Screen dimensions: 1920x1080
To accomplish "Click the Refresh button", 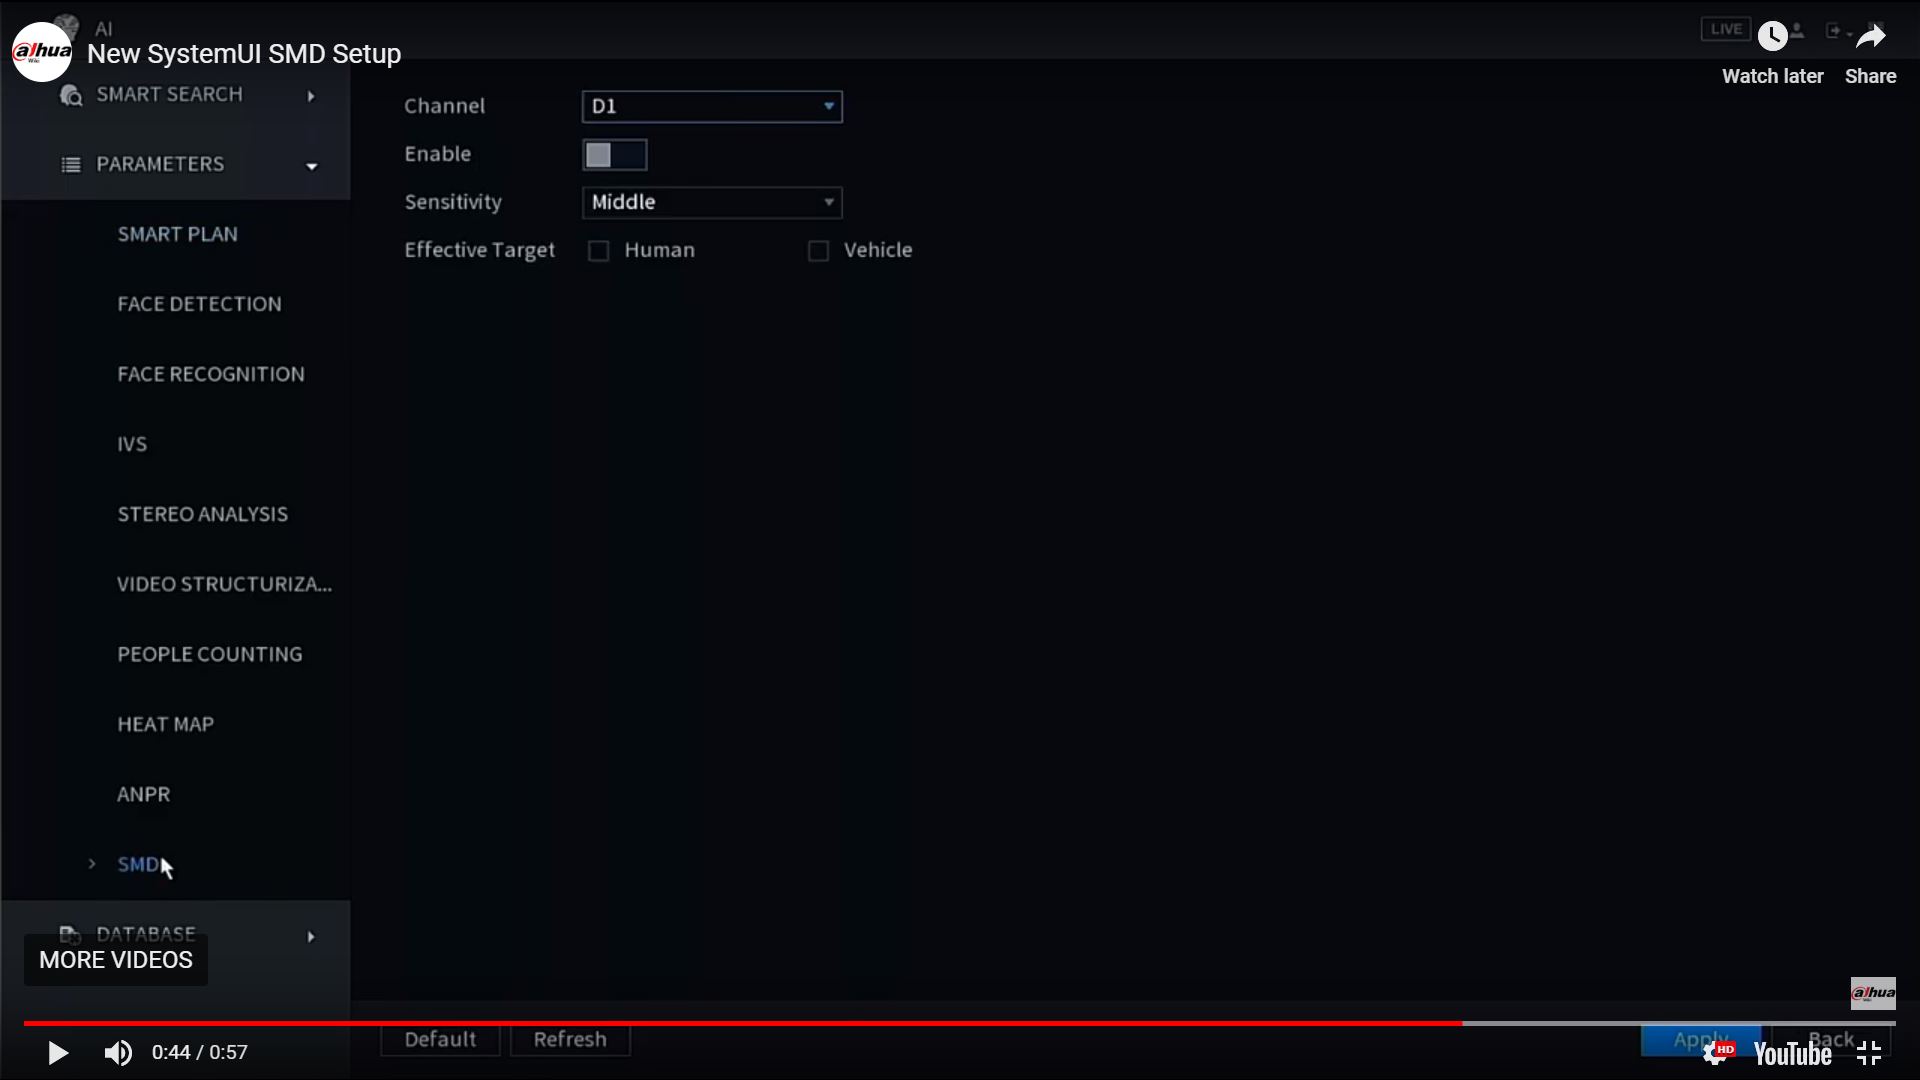I will pos(570,1040).
